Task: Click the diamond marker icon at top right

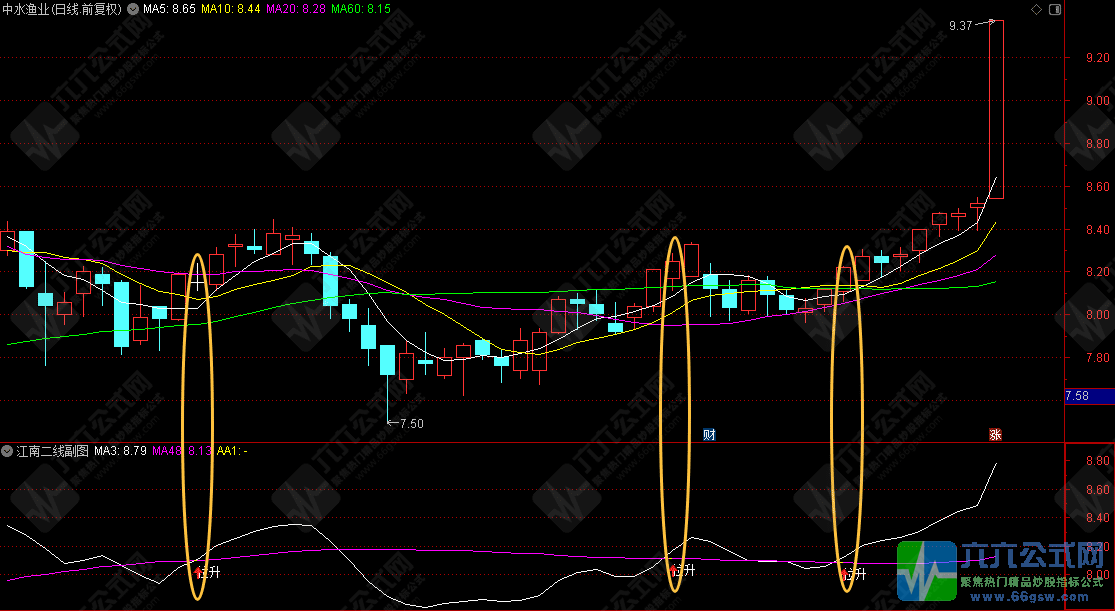Action: (x=1035, y=9)
